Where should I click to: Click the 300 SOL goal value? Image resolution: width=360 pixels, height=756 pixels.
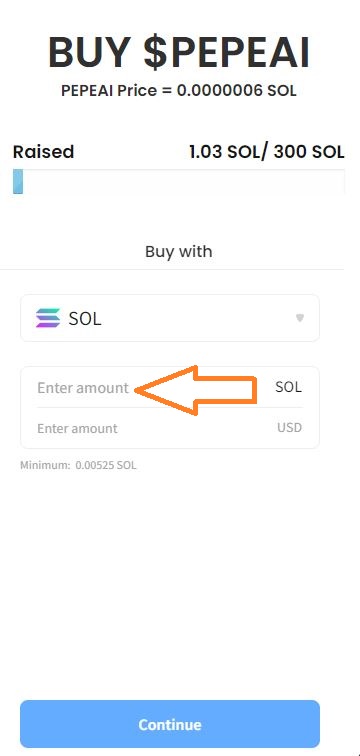tap(309, 152)
